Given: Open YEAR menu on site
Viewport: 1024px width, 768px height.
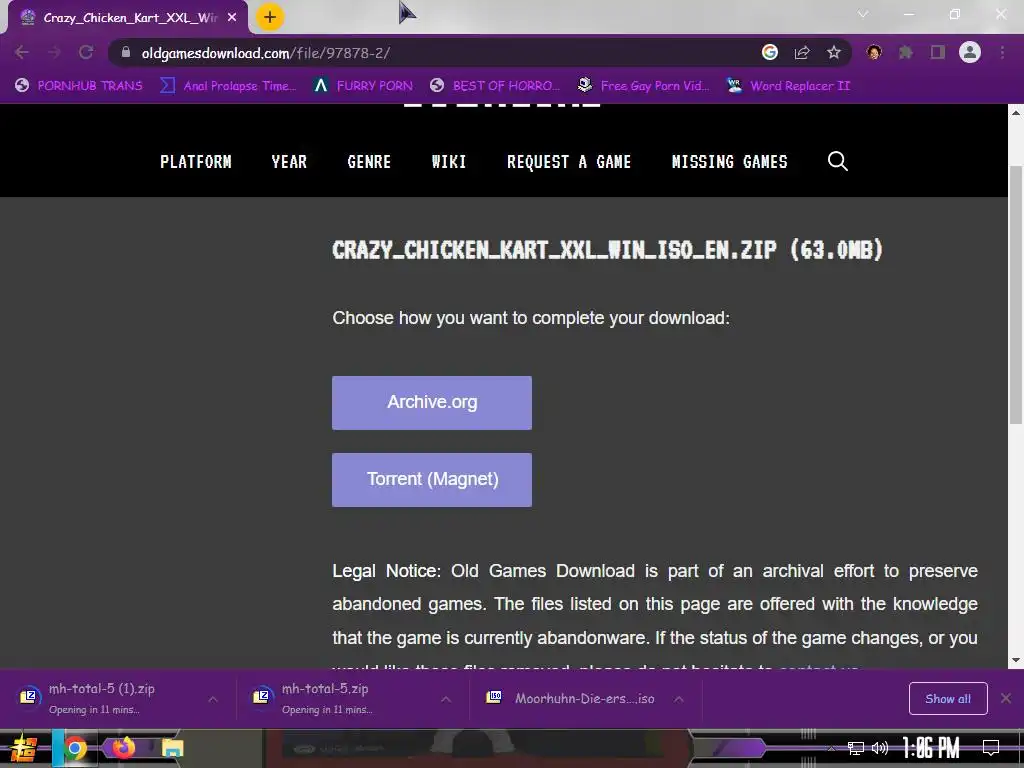Looking at the screenshot, I should click(289, 161).
